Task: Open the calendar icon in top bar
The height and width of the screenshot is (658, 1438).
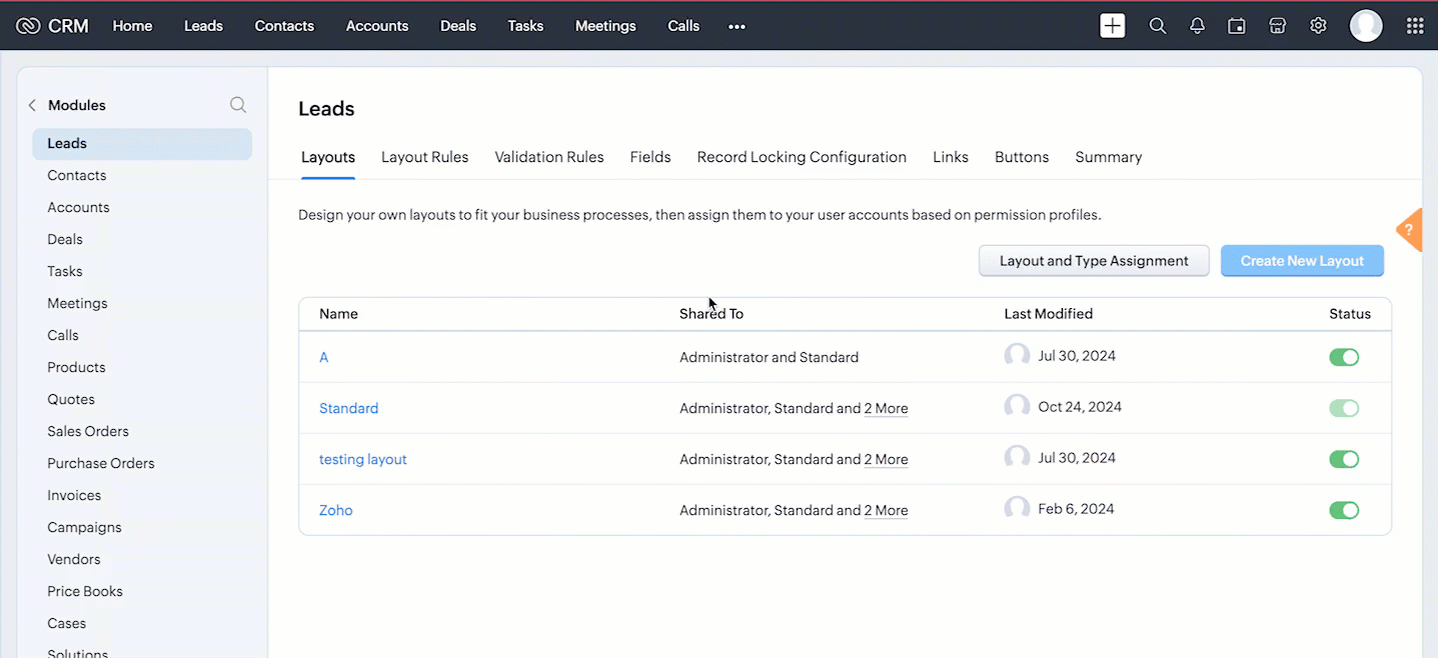Action: [1237, 26]
